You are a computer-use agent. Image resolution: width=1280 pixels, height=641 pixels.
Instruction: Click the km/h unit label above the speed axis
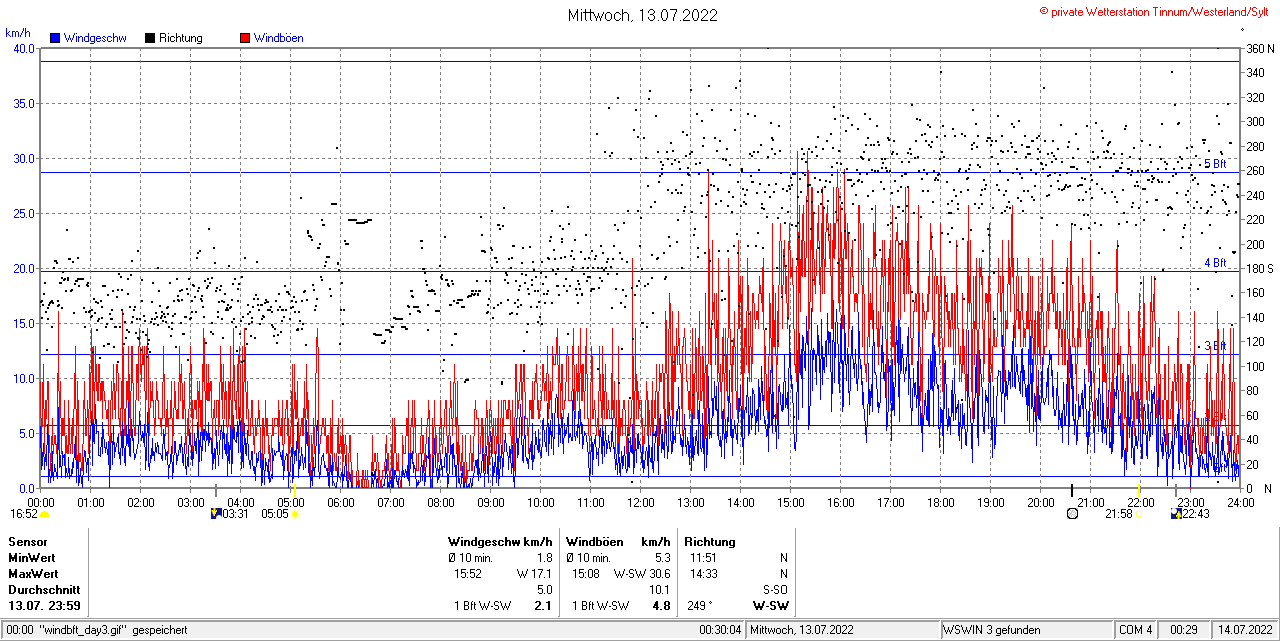pos(17,33)
